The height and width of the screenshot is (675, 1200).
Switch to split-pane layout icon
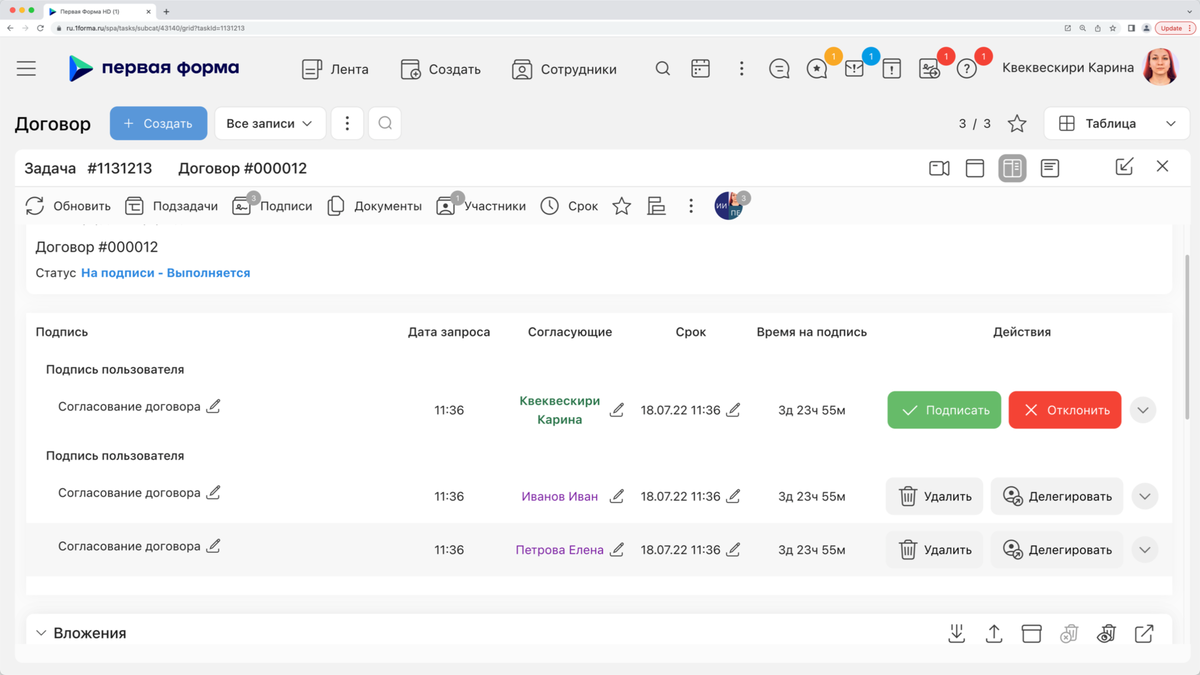1012,168
